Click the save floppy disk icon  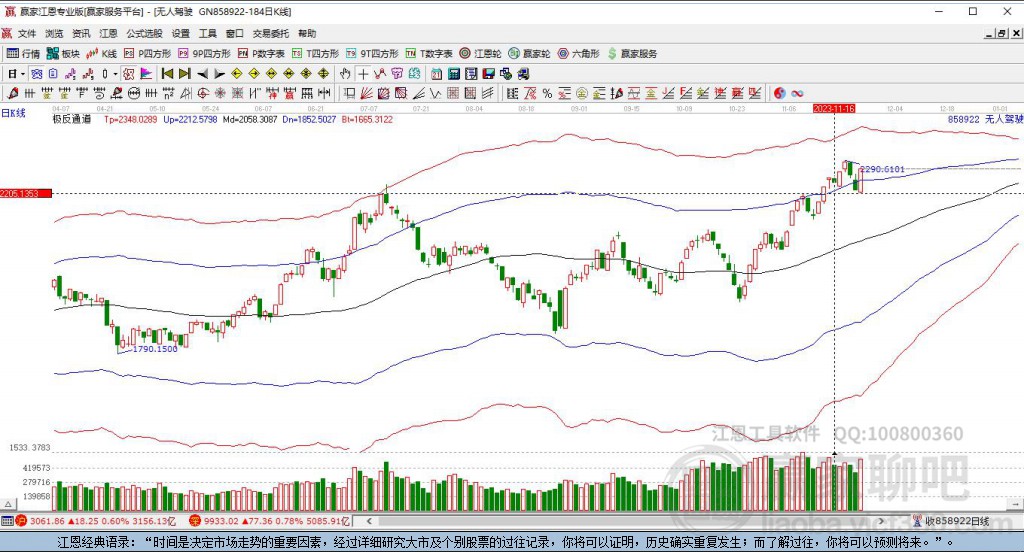[x=488, y=74]
